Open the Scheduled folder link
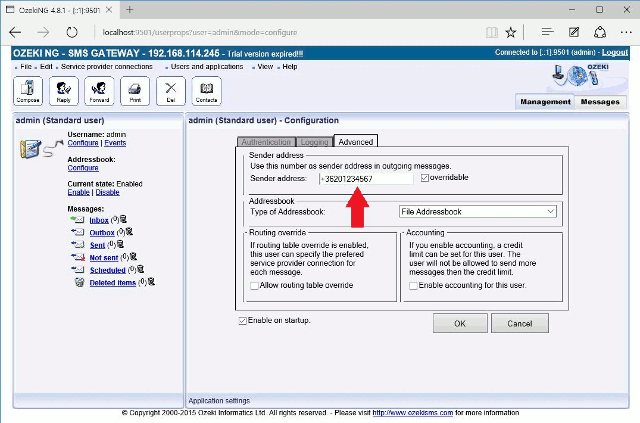This screenshot has width=640, height=423. [x=107, y=270]
